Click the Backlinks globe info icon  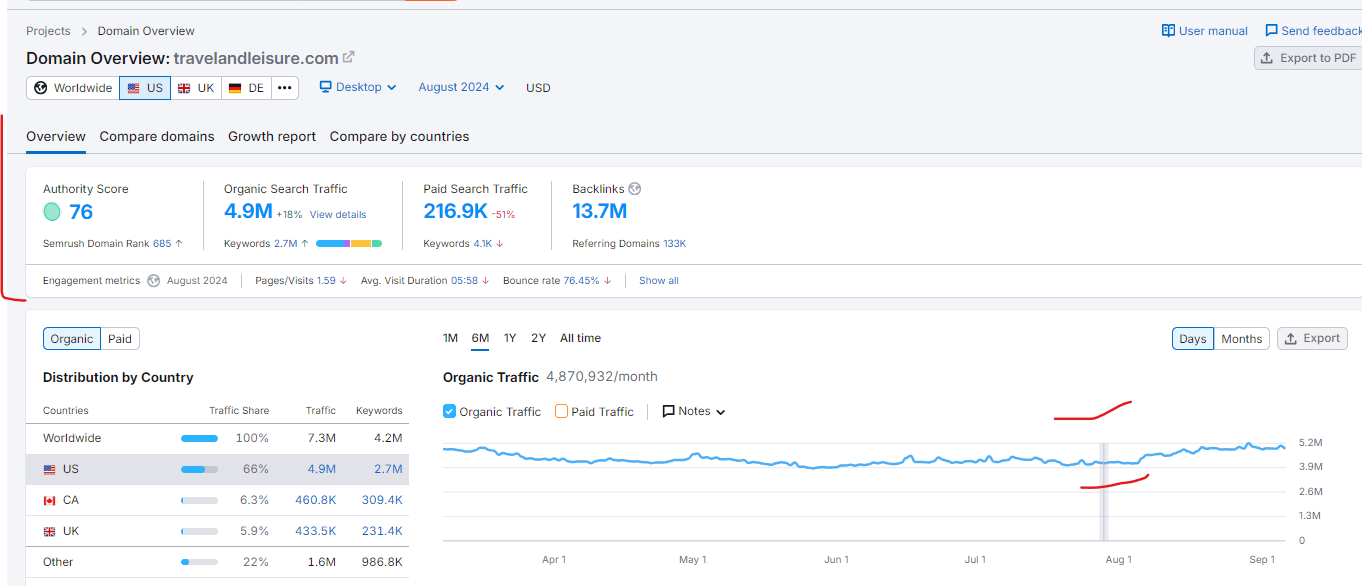click(634, 189)
